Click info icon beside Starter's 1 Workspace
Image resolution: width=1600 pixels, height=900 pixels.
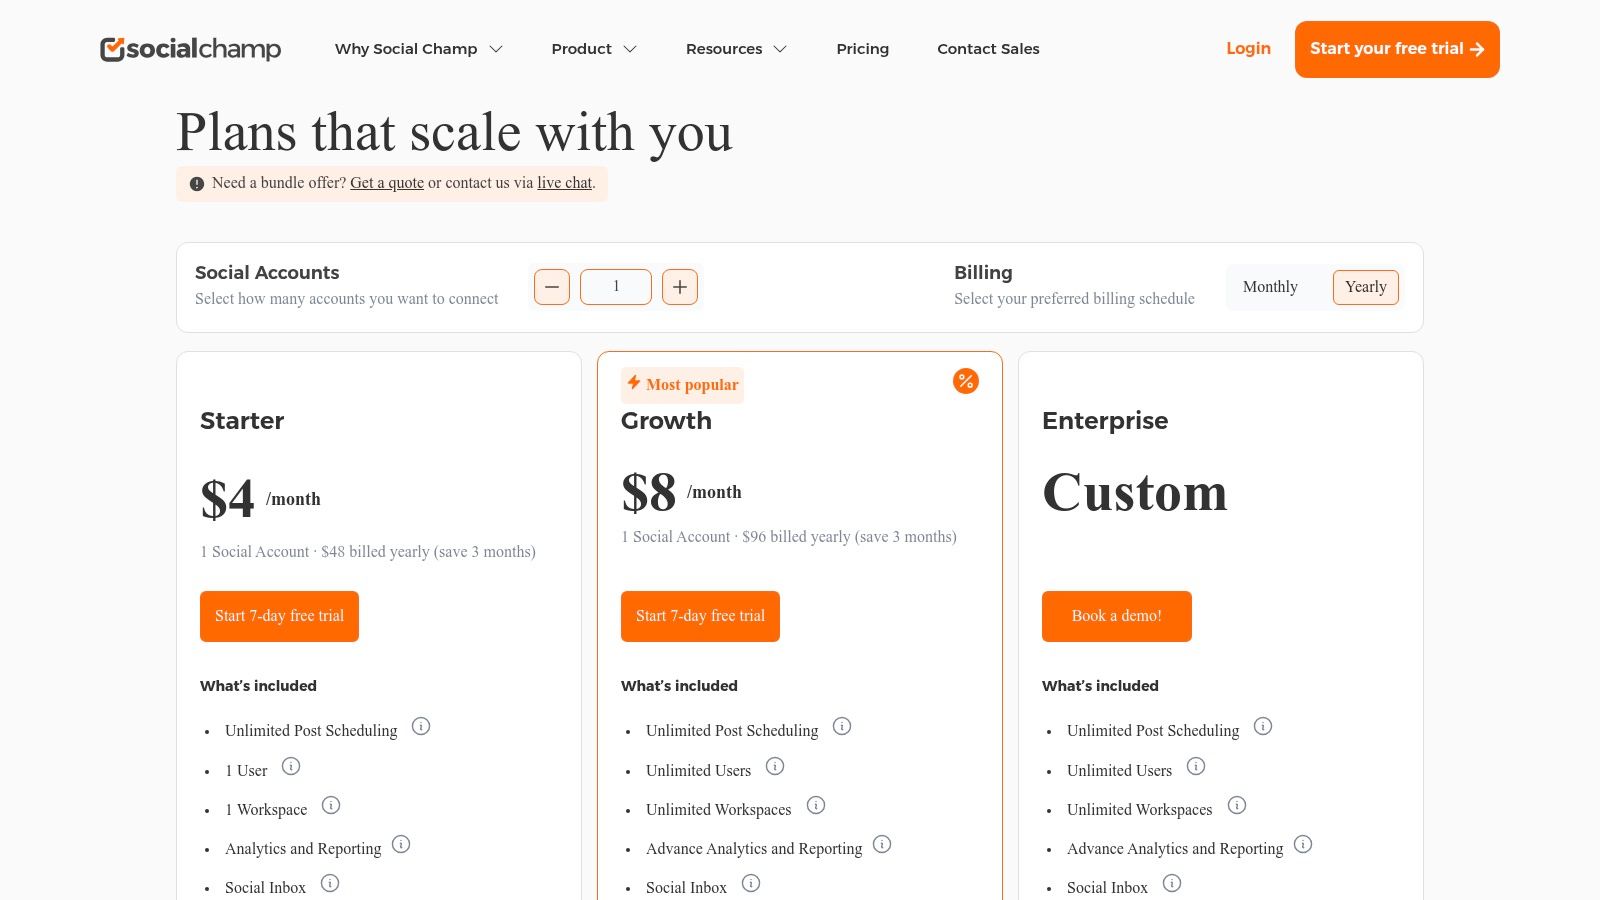click(331, 805)
